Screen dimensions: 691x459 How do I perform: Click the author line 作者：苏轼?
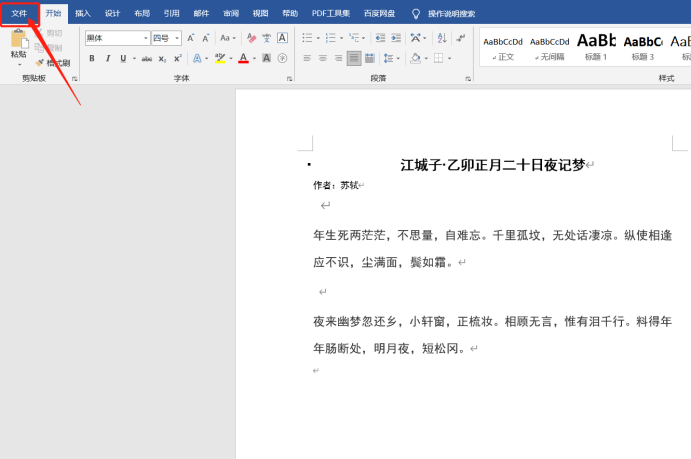[336, 185]
